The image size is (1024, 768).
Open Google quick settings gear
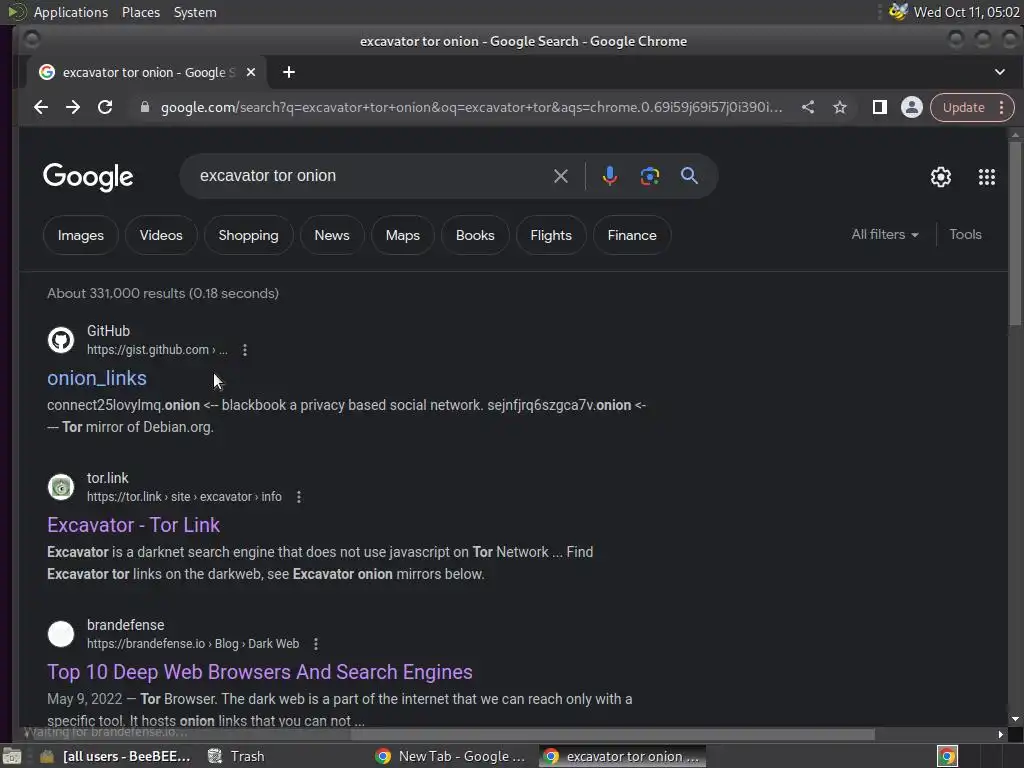(x=940, y=176)
